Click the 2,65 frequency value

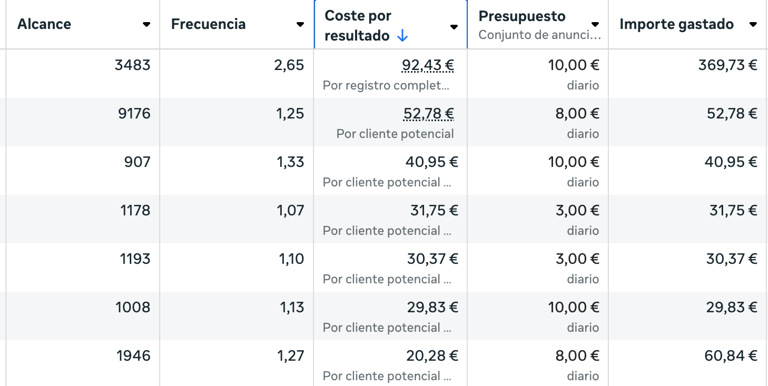tap(289, 65)
